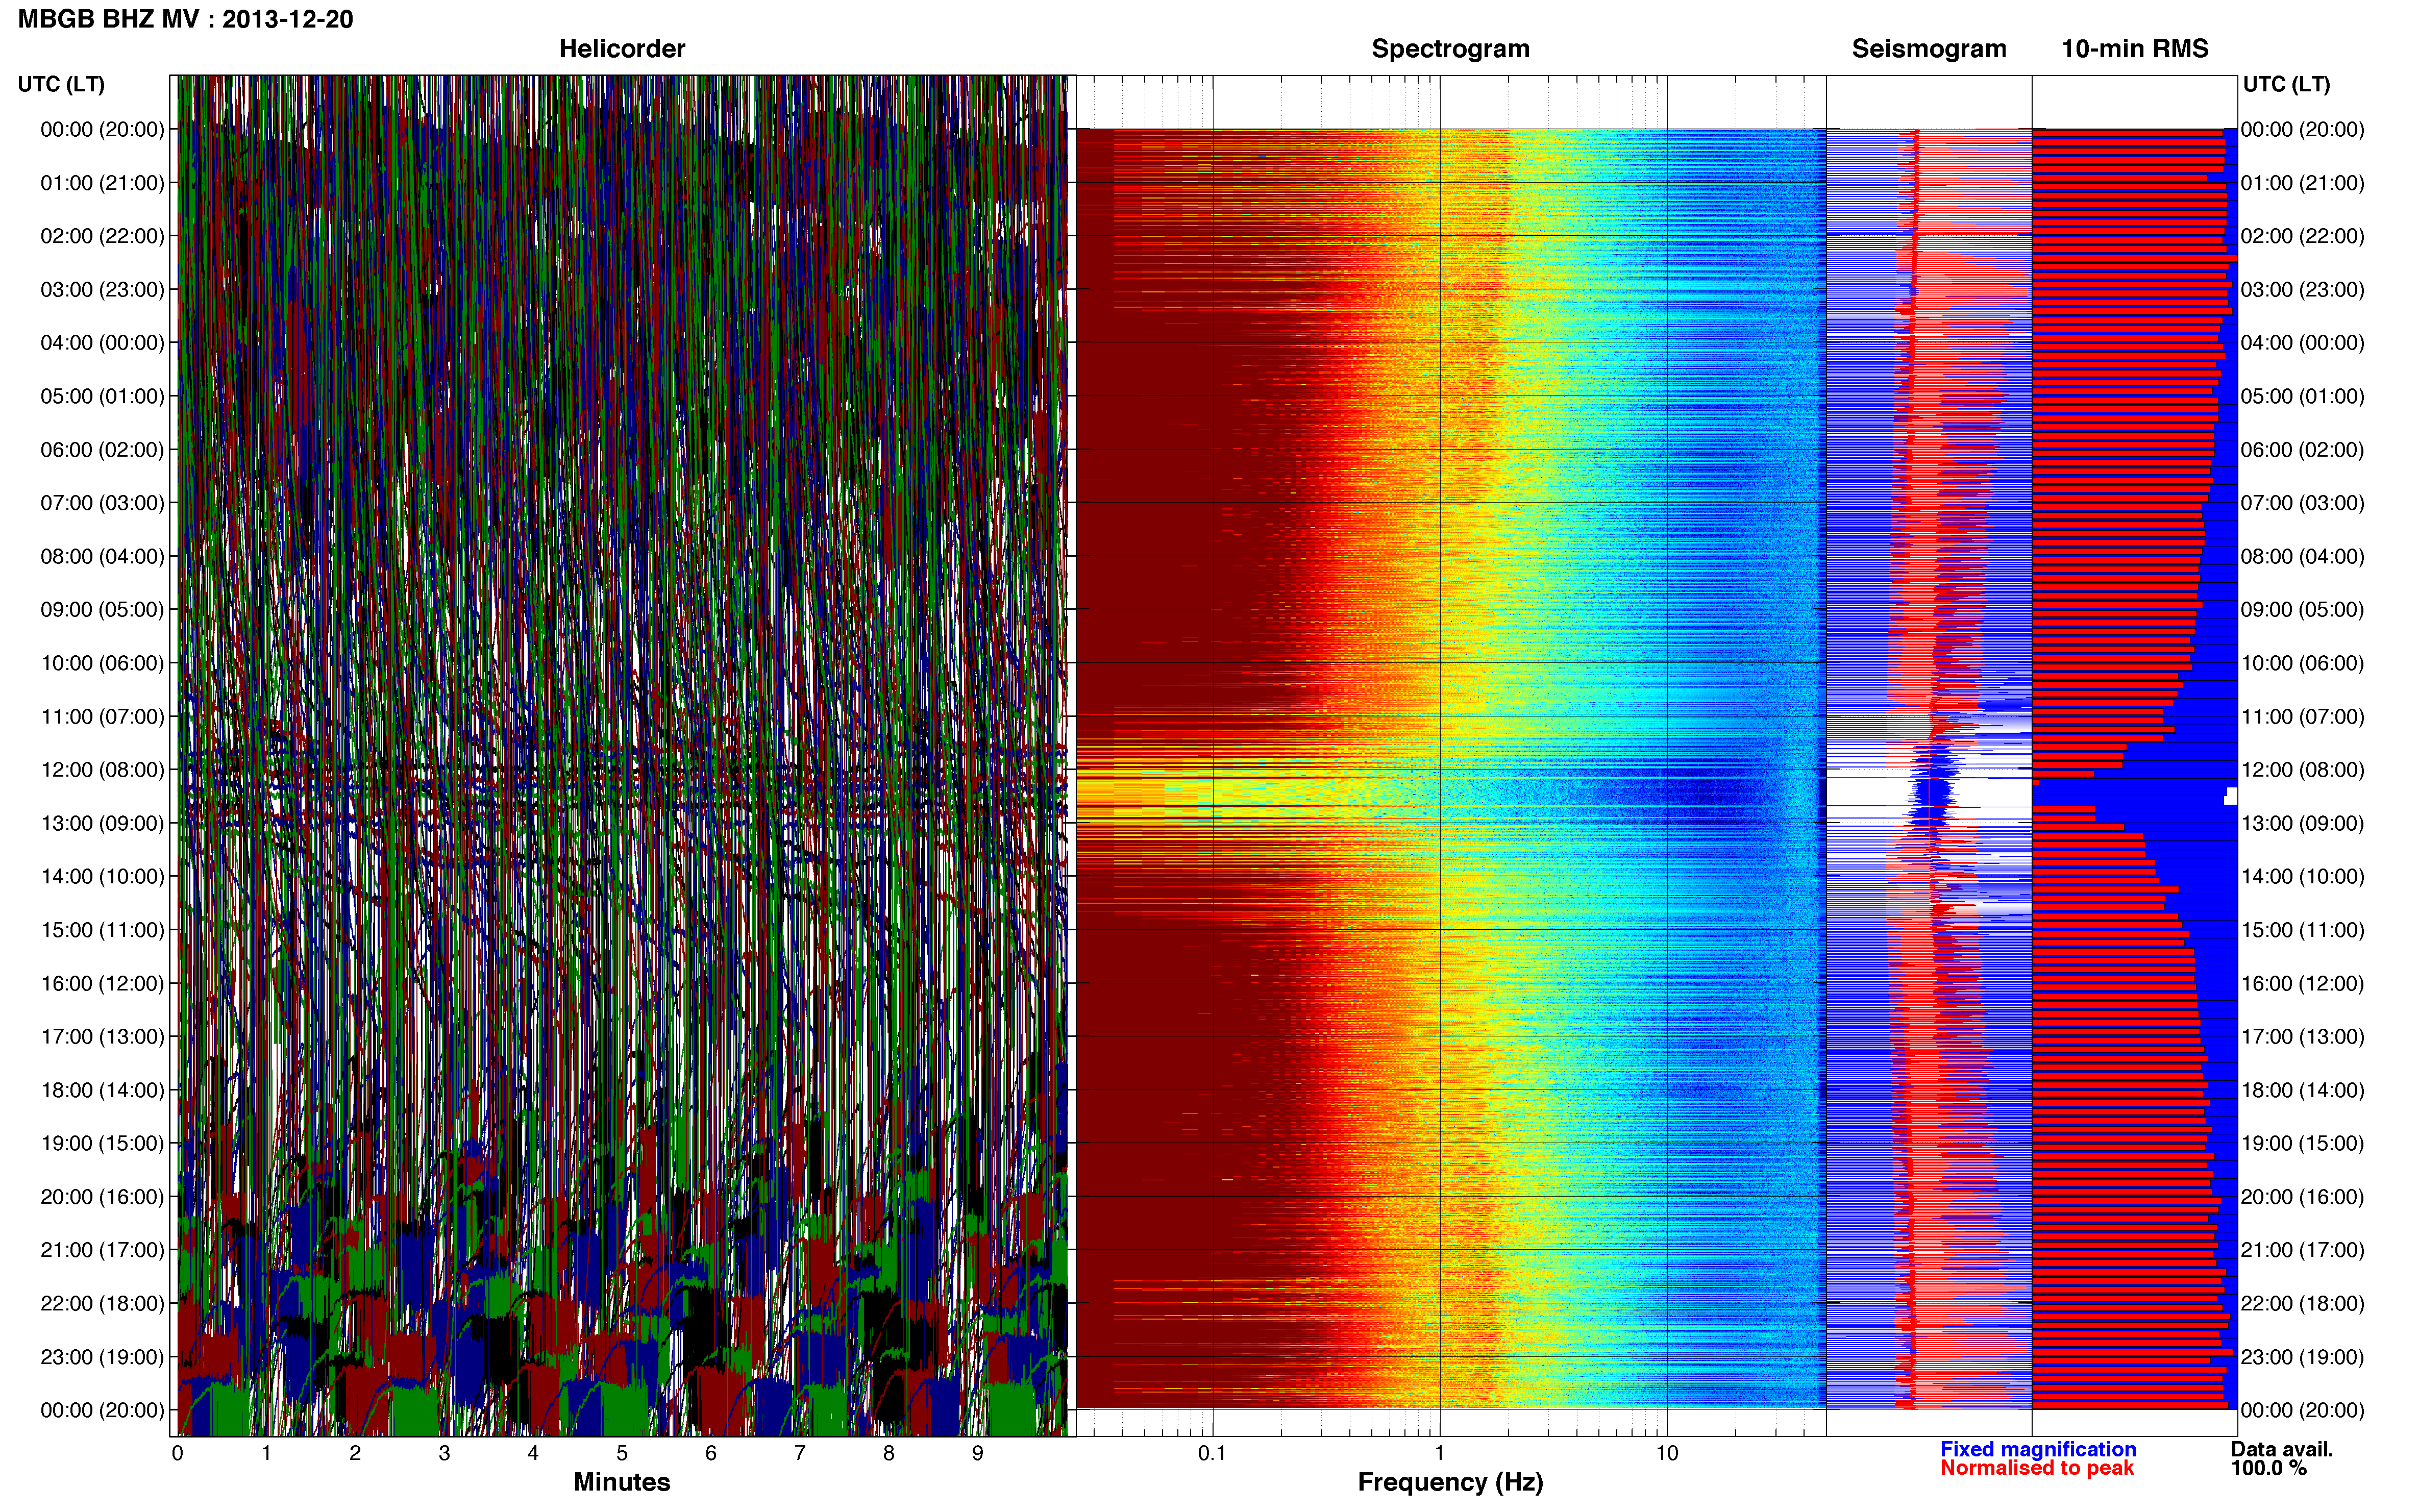Click the left 'UTC (LT)' axis label
Image resolution: width=2419 pixels, height=1512 pixels.
click(x=61, y=84)
